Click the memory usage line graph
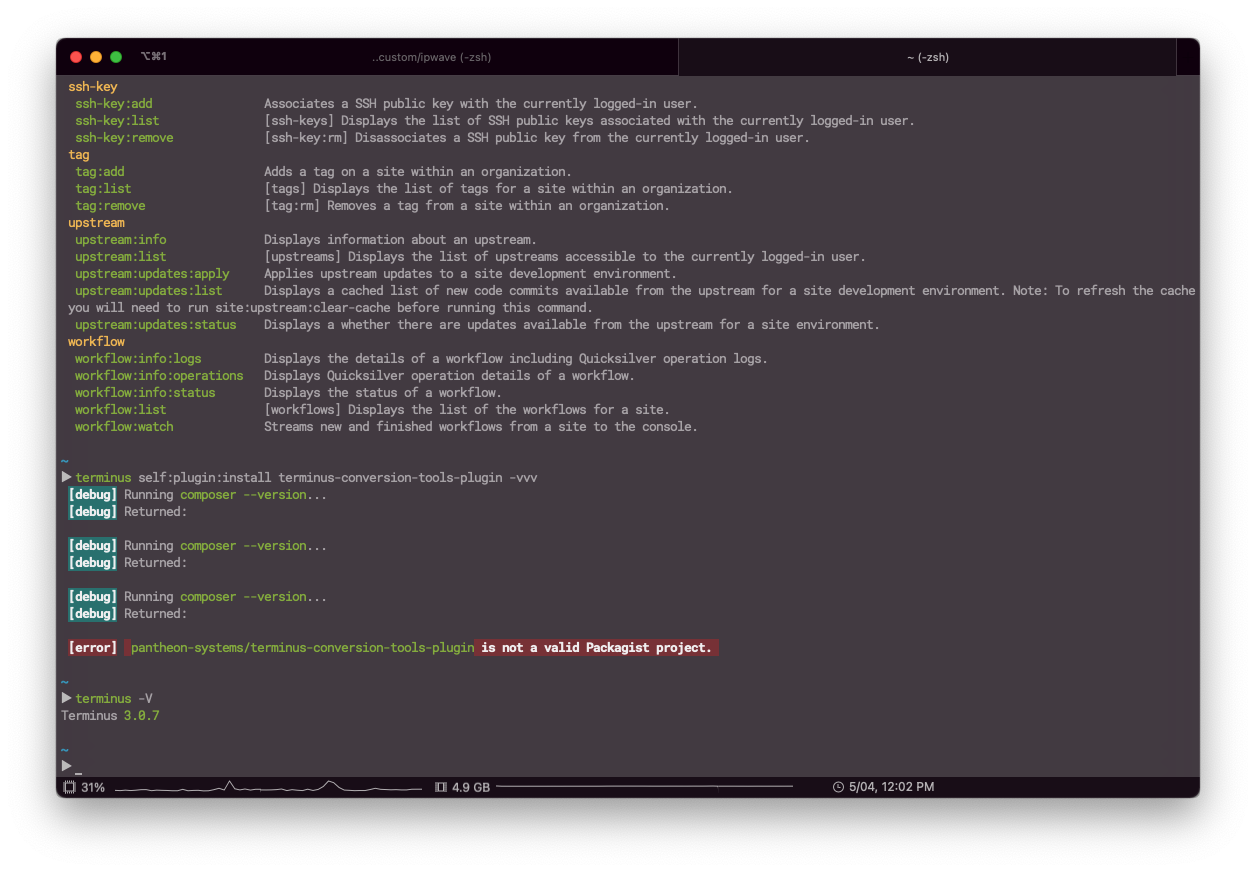The width and height of the screenshot is (1256, 872). 645,787
